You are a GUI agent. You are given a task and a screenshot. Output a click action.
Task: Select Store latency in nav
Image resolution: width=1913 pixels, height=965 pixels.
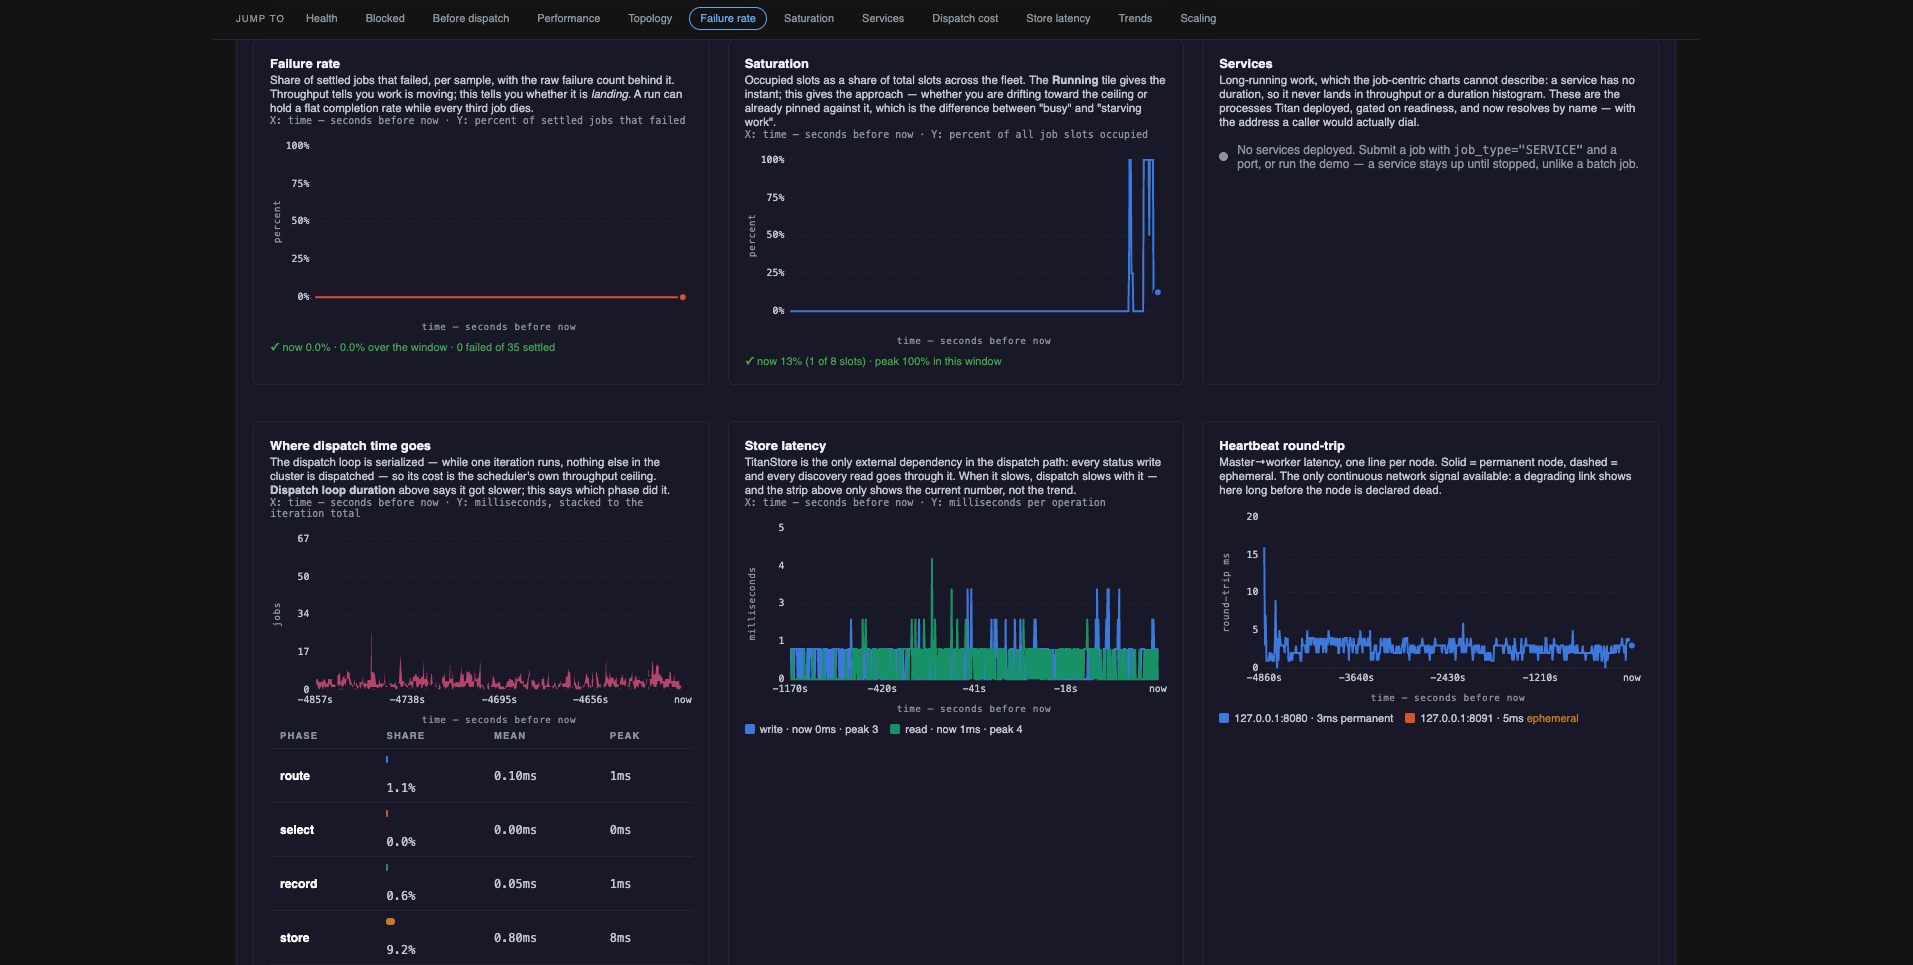(x=1058, y=18)
